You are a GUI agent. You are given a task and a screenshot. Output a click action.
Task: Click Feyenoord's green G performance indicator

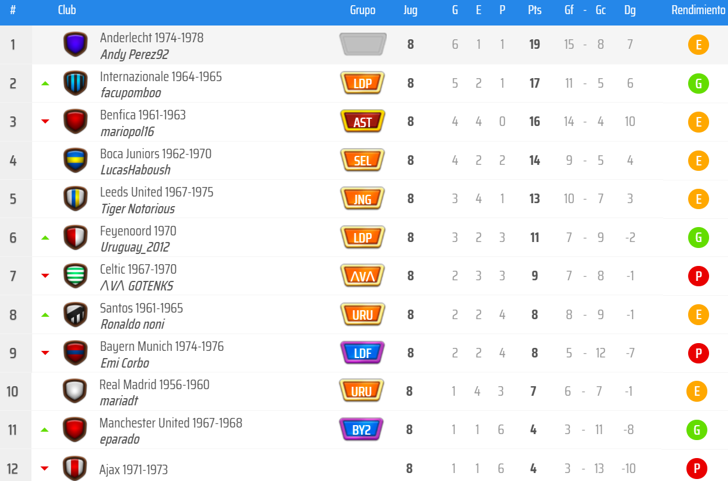[x=698, y=238]
